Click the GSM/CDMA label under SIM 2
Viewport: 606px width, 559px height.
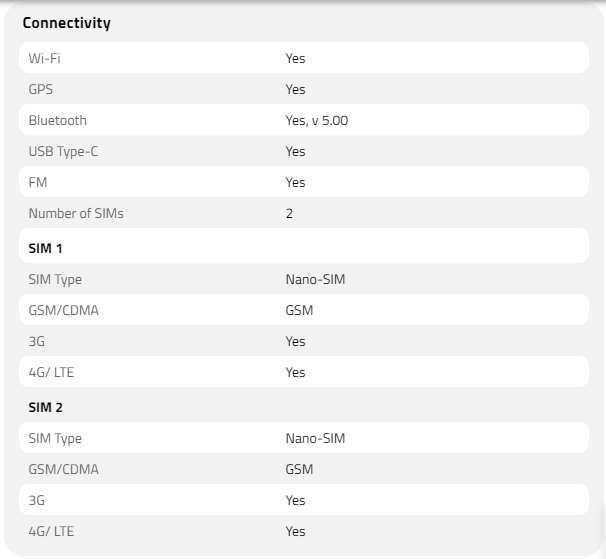[63, 469]
